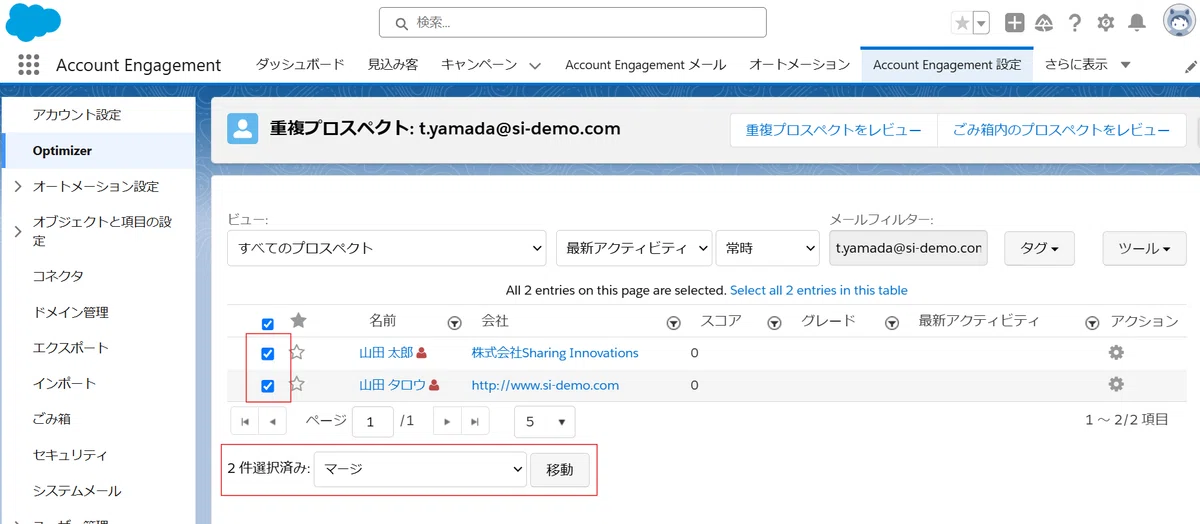The width and height of the screenshot is (1200, 524).
Task: Uncheck the 山田 太郎 row checkbox
Action: tap(267, 354)
